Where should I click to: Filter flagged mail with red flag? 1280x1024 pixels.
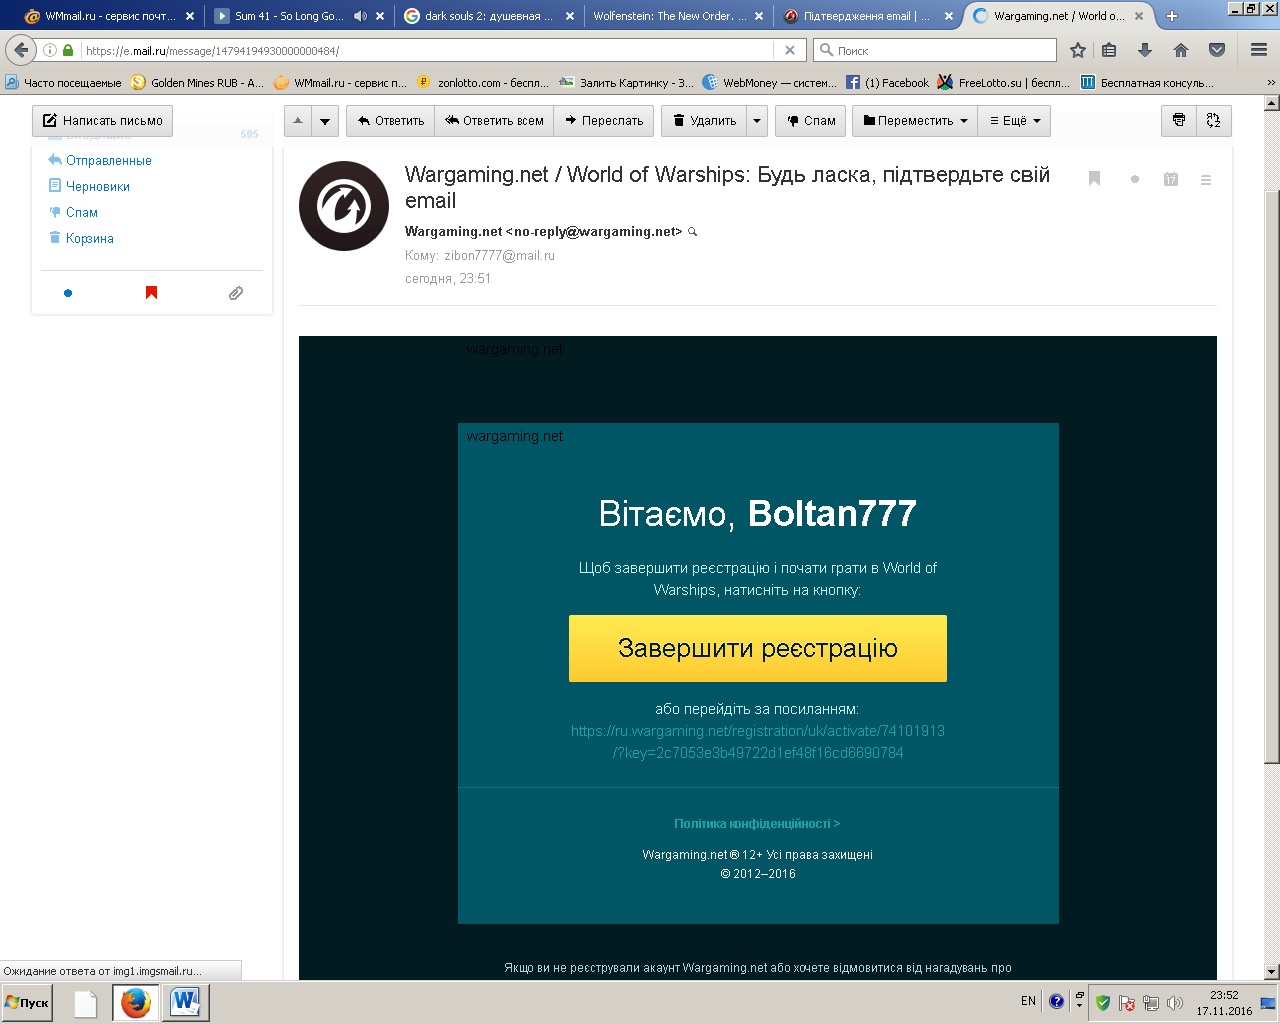click(152, 293)
